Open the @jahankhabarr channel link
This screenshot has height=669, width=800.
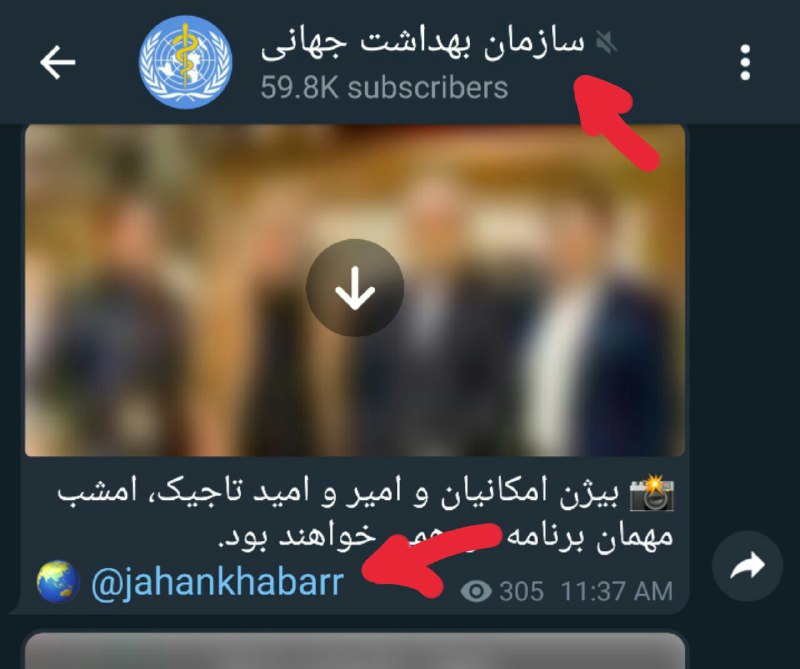tap(217, 582)
